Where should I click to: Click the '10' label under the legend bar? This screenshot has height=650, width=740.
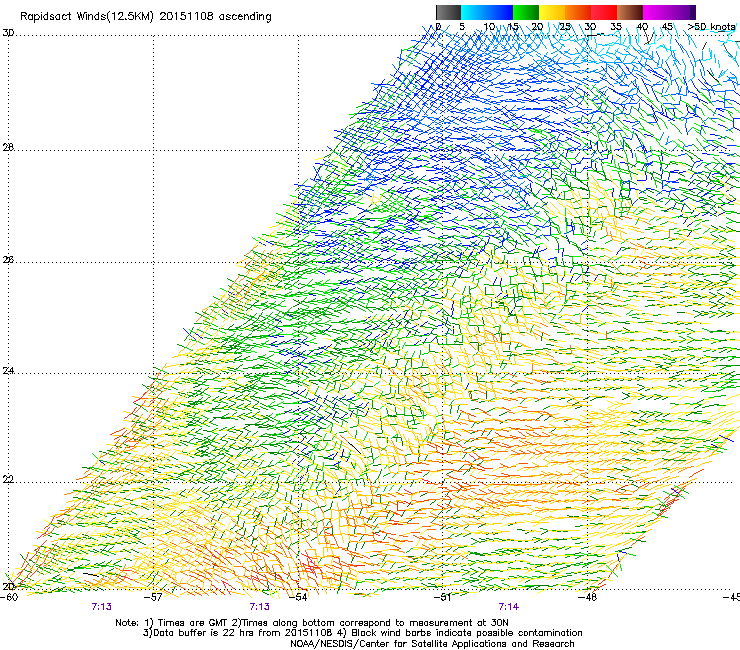pos(489,27)
